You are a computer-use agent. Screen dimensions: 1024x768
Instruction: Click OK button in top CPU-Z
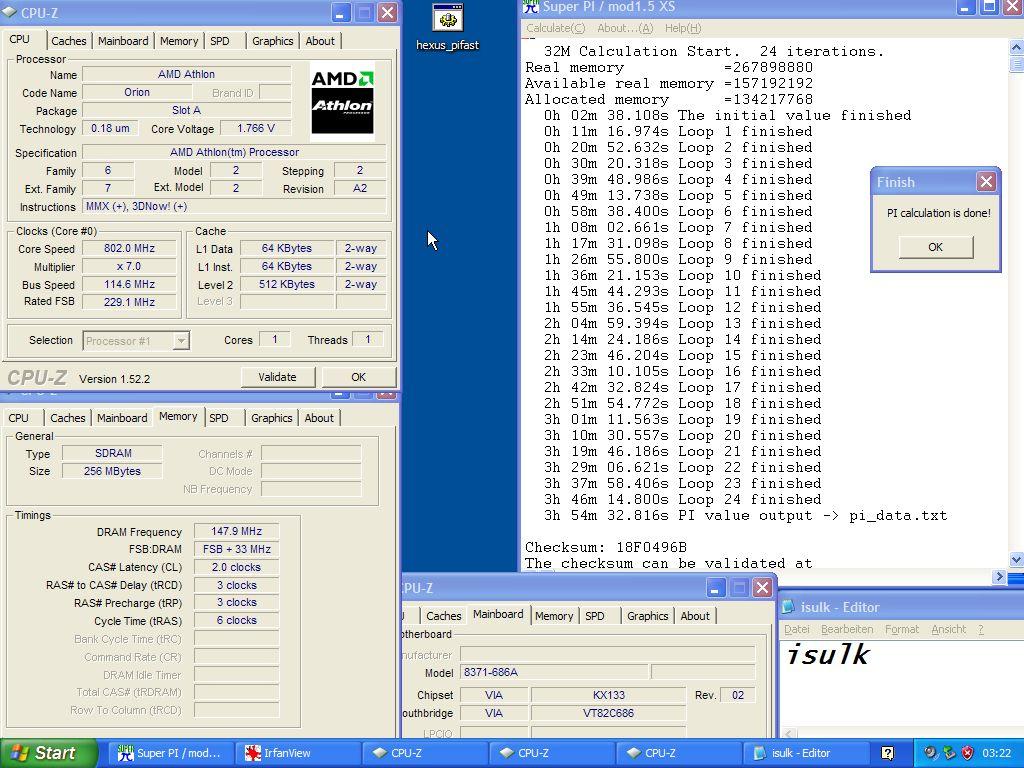359,377
